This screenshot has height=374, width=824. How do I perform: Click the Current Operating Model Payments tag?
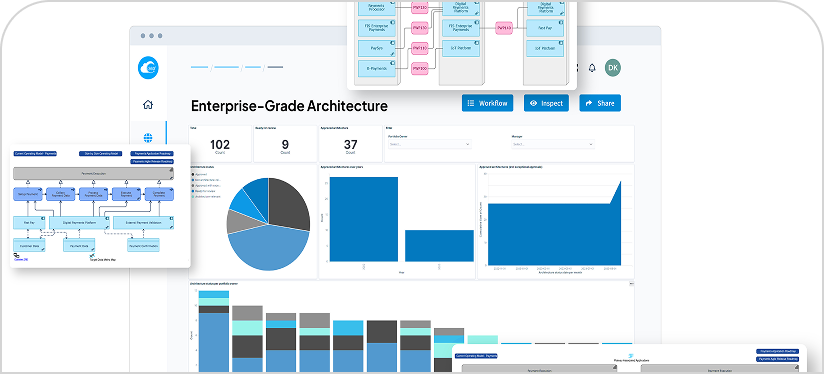(35, 154)
